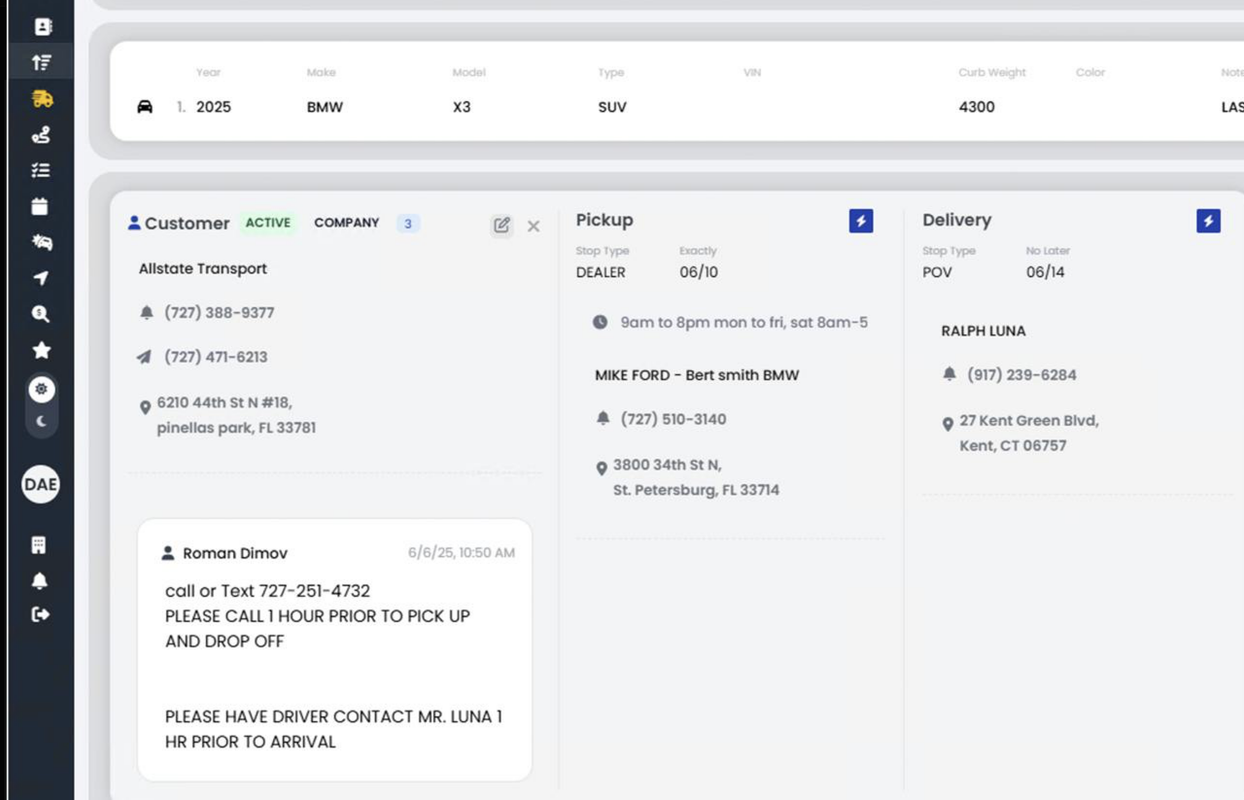
Task: Open the dollar search icon in sidebar
Action: pyautogui.click(x=40, y=314)
